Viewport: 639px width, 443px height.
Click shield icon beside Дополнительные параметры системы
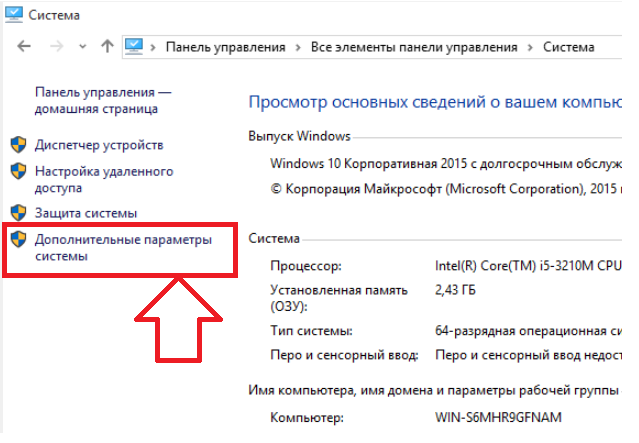18,239
